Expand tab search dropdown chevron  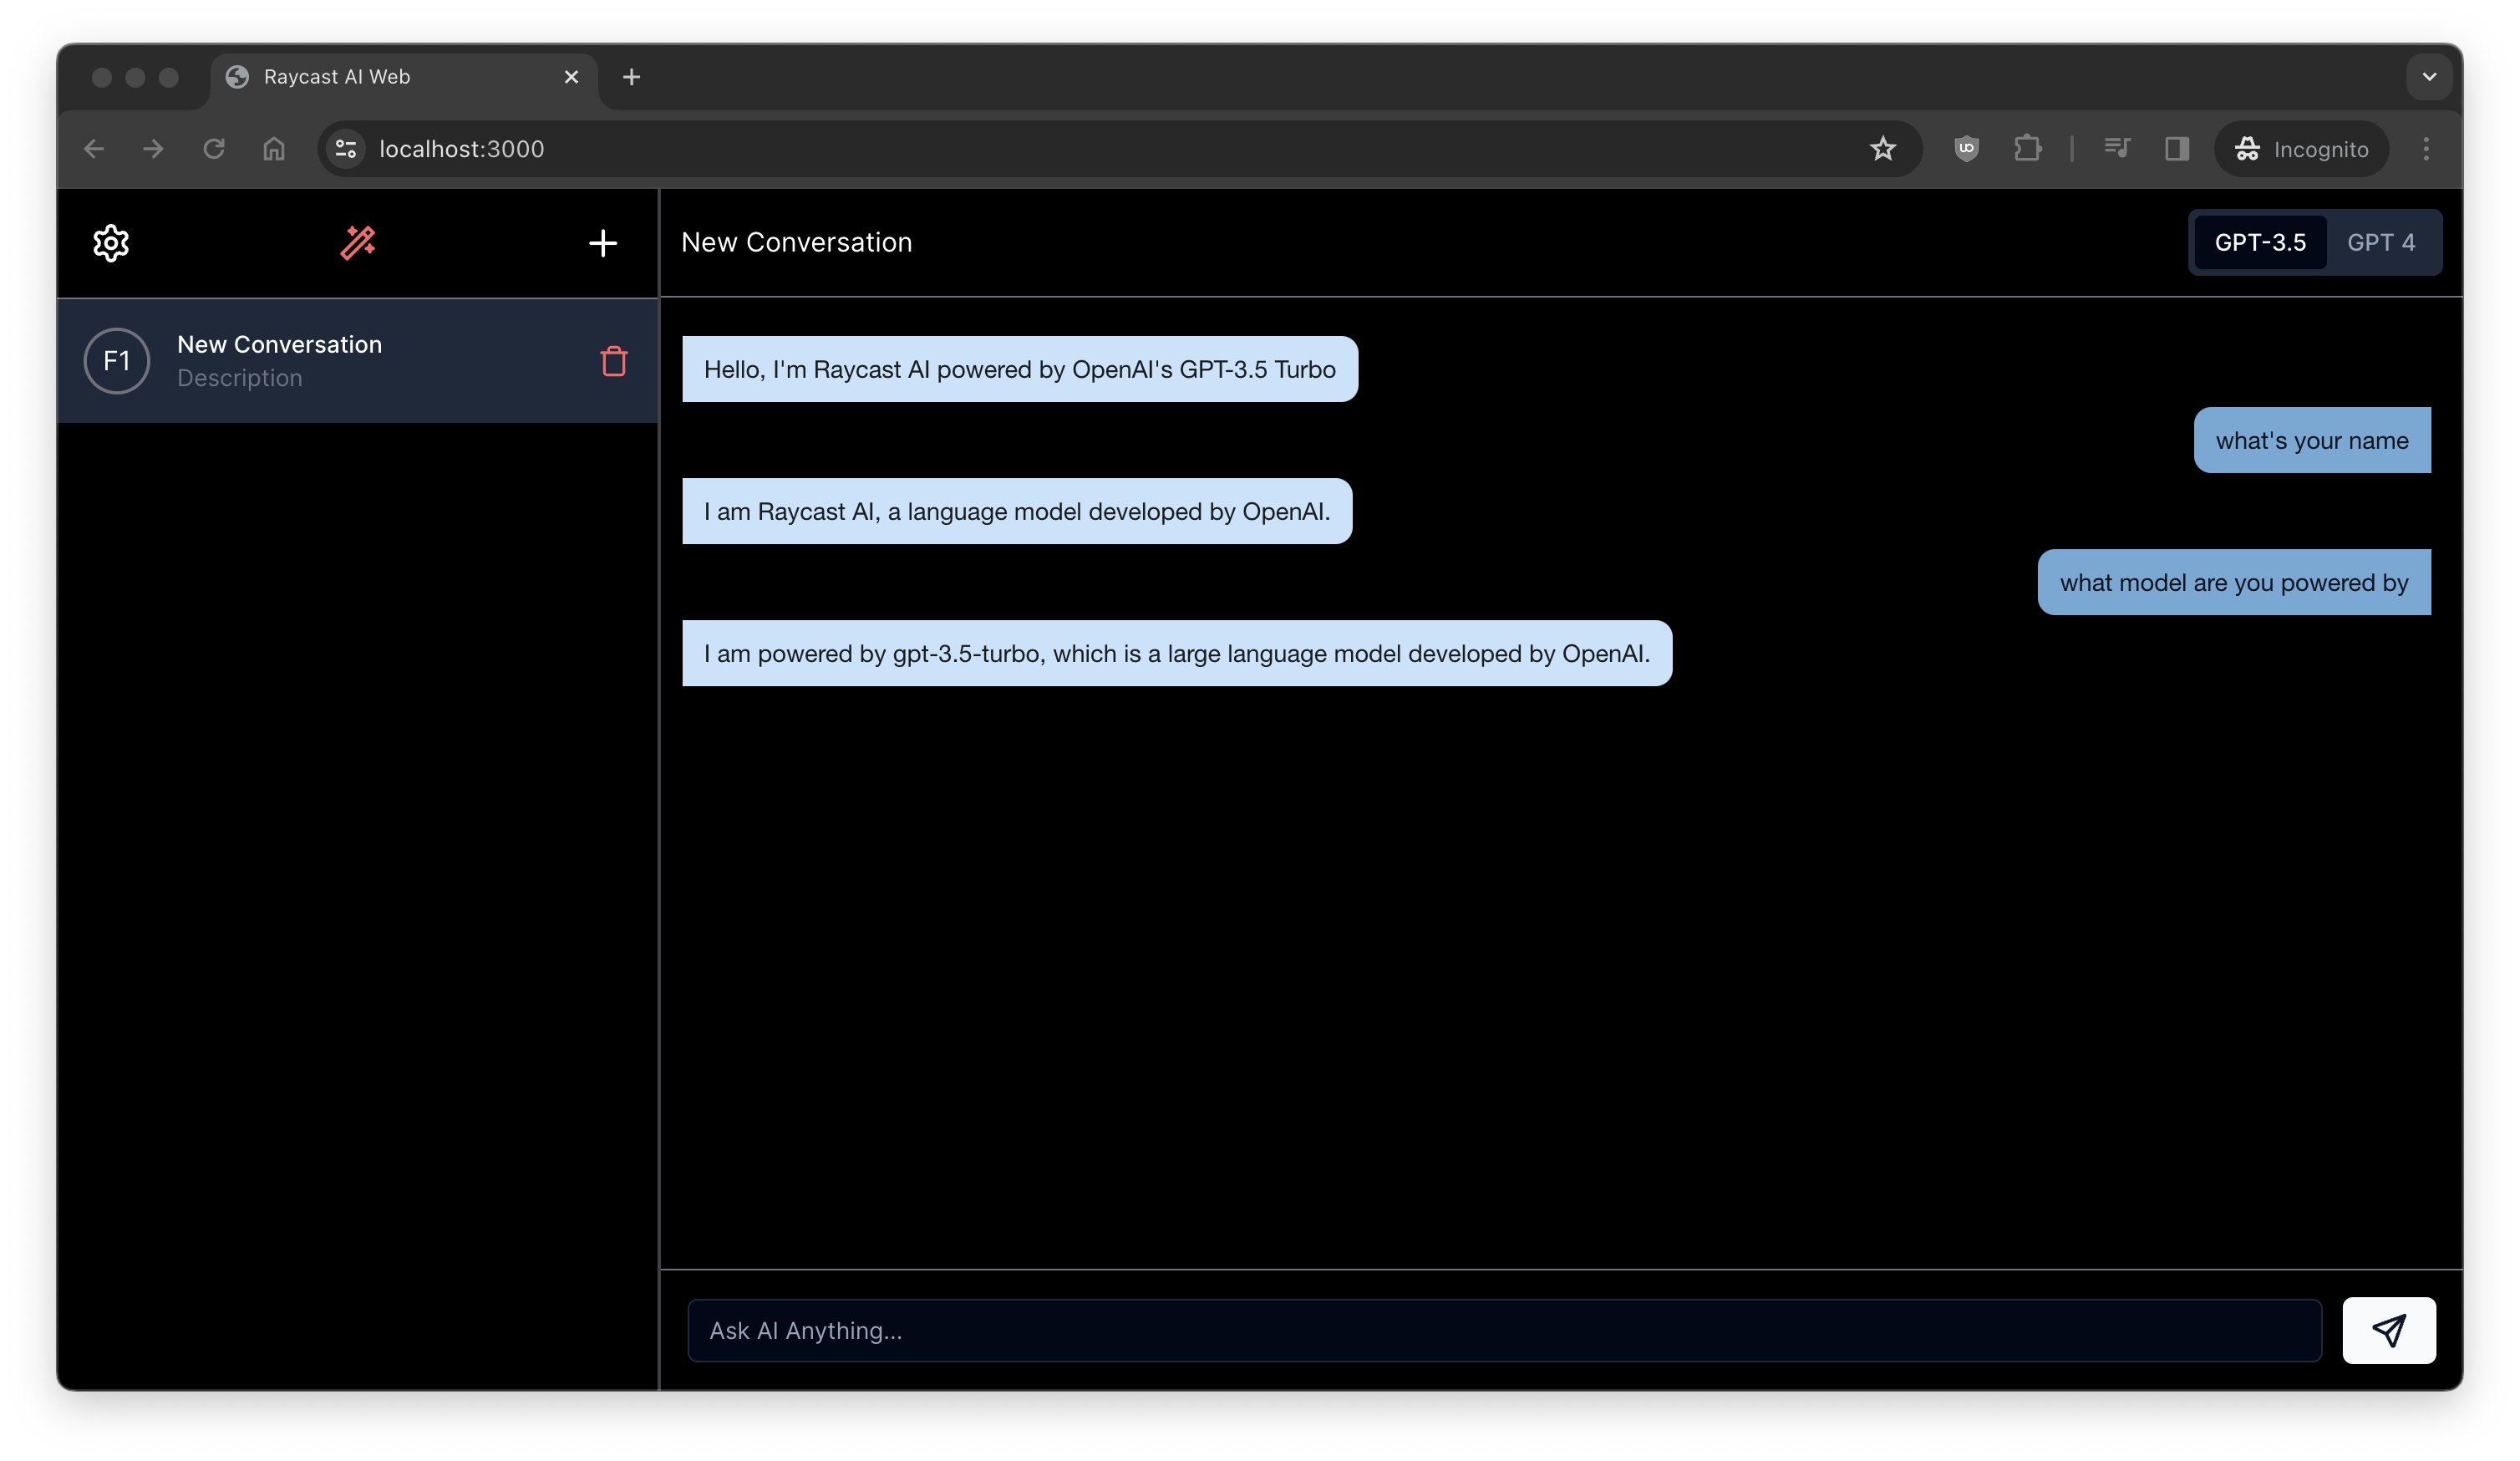pyautogui.click(x=2429, y=77)
